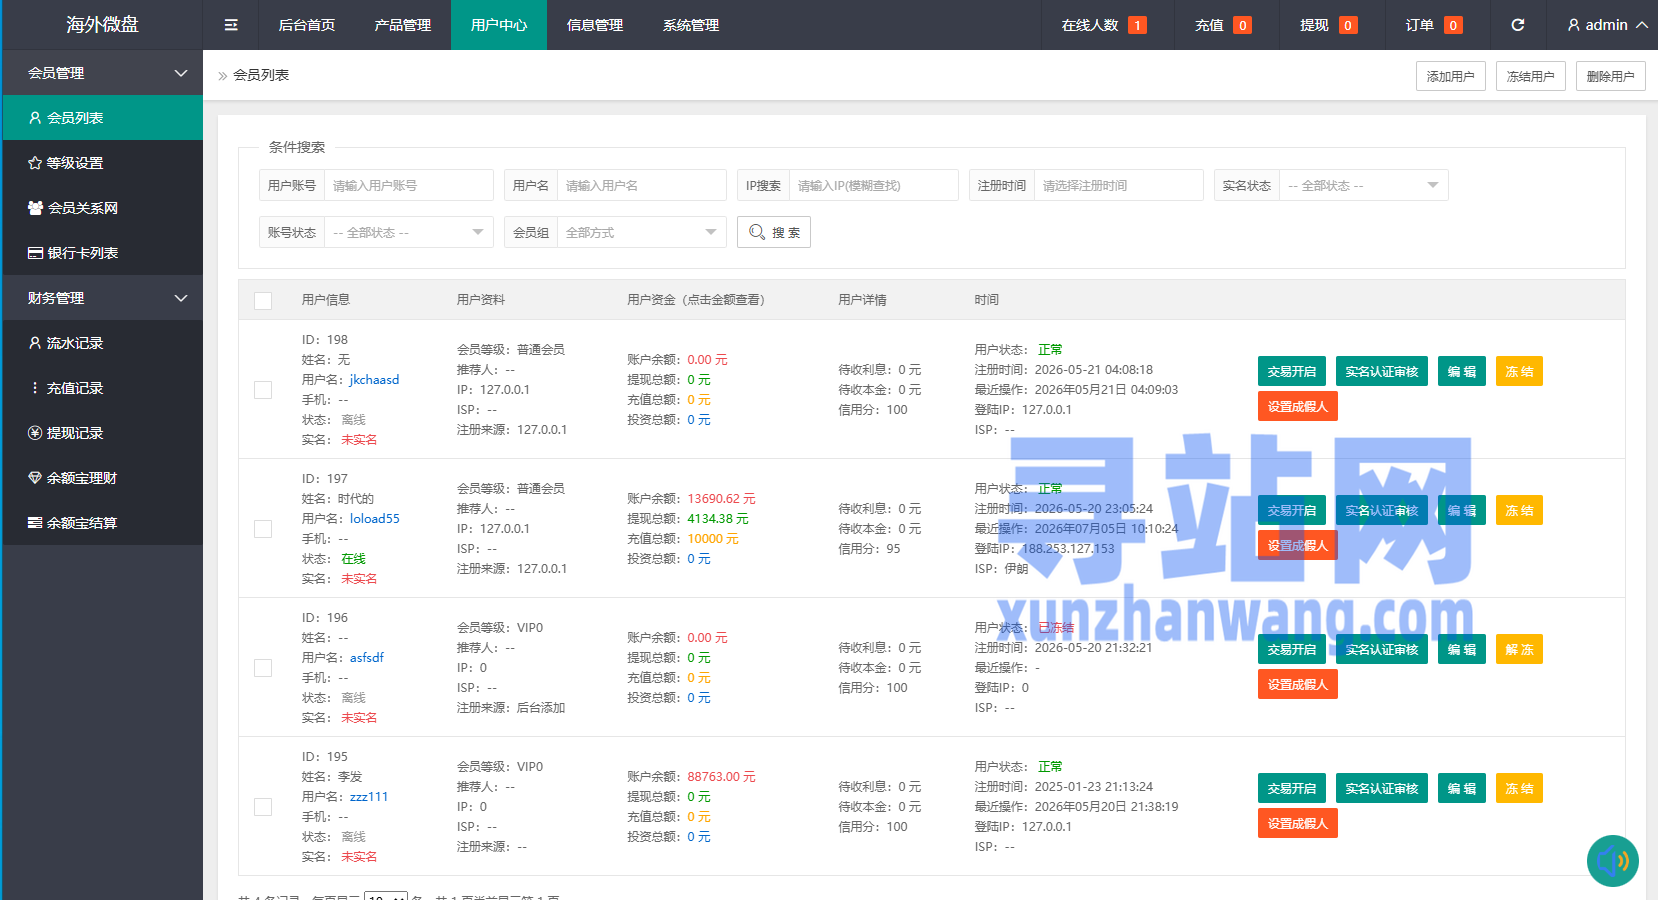Click the card icon for 银行卡列表
The width and height of the screenshot is (1658, 900).
click(35, 253)
